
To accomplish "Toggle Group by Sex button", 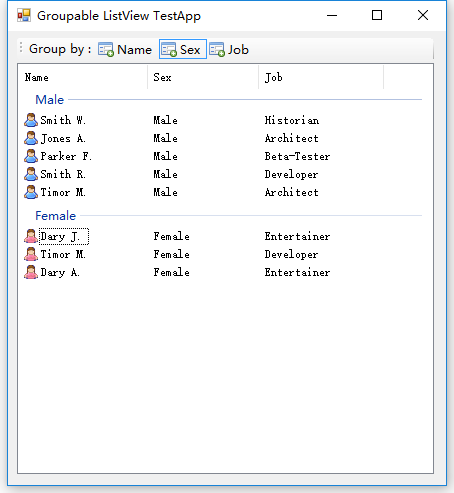I will [183, 49].
